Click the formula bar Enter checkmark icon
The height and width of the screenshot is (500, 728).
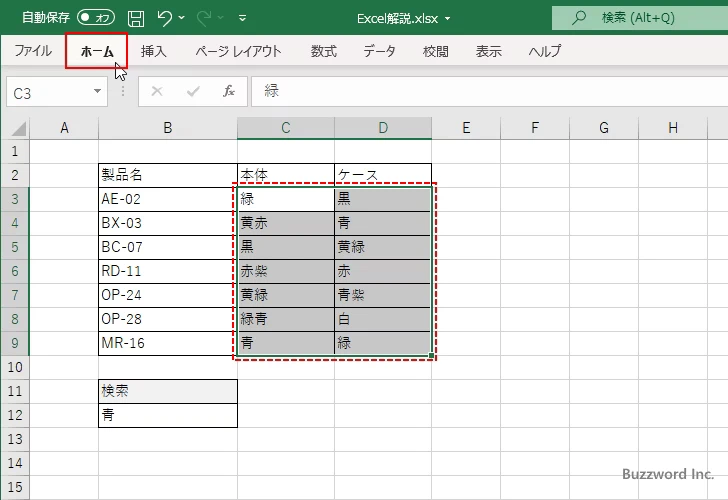point(193,91)
